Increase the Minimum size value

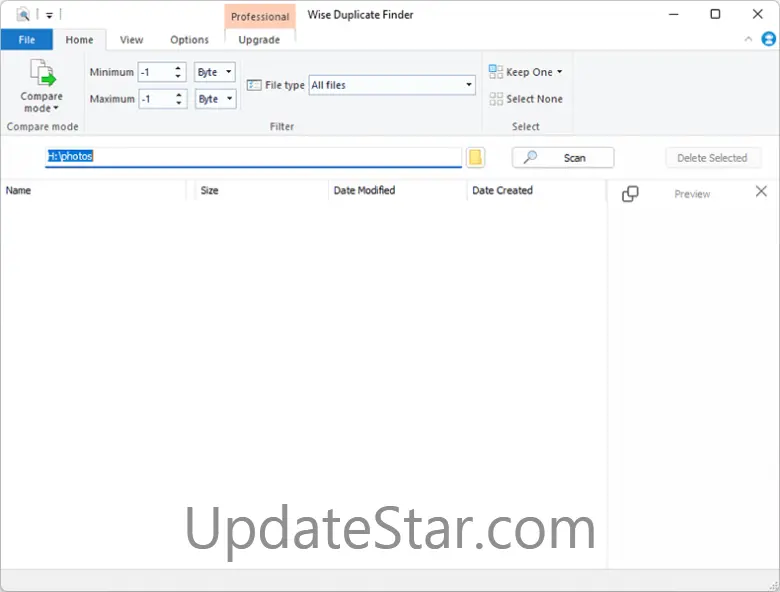(x=178, y=68)
